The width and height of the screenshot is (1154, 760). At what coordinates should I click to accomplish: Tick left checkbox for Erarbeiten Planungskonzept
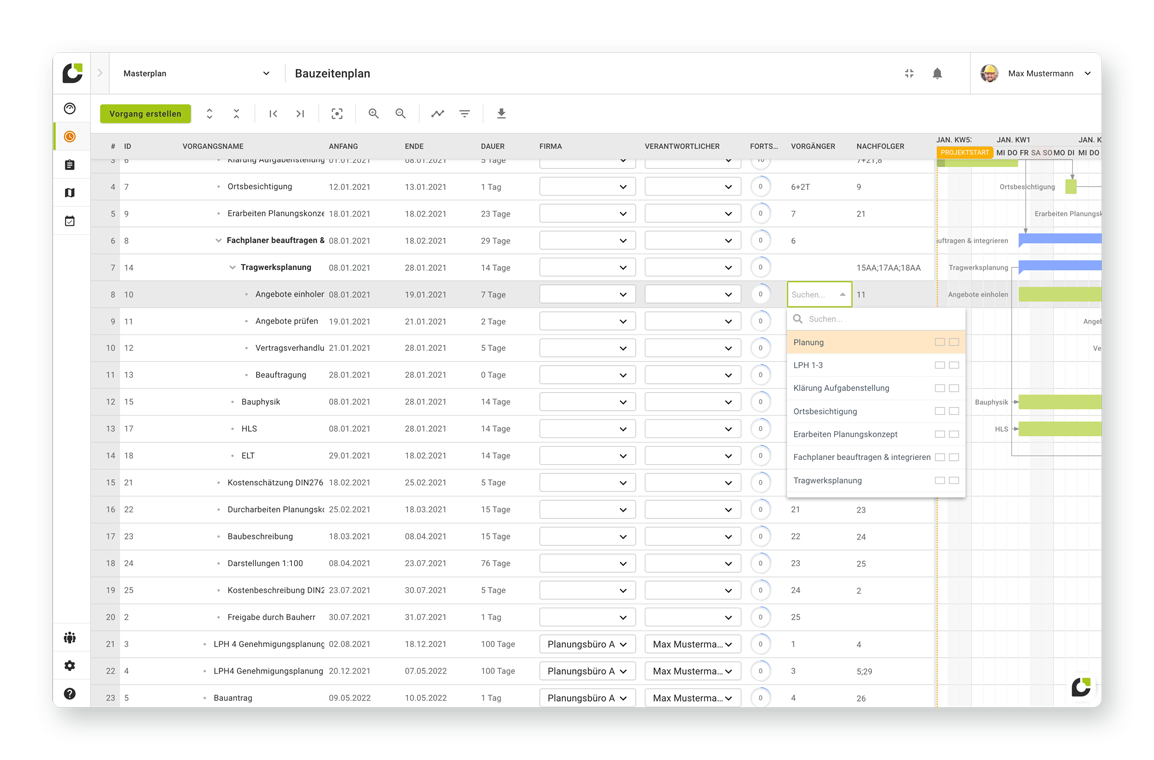(940, 434)
